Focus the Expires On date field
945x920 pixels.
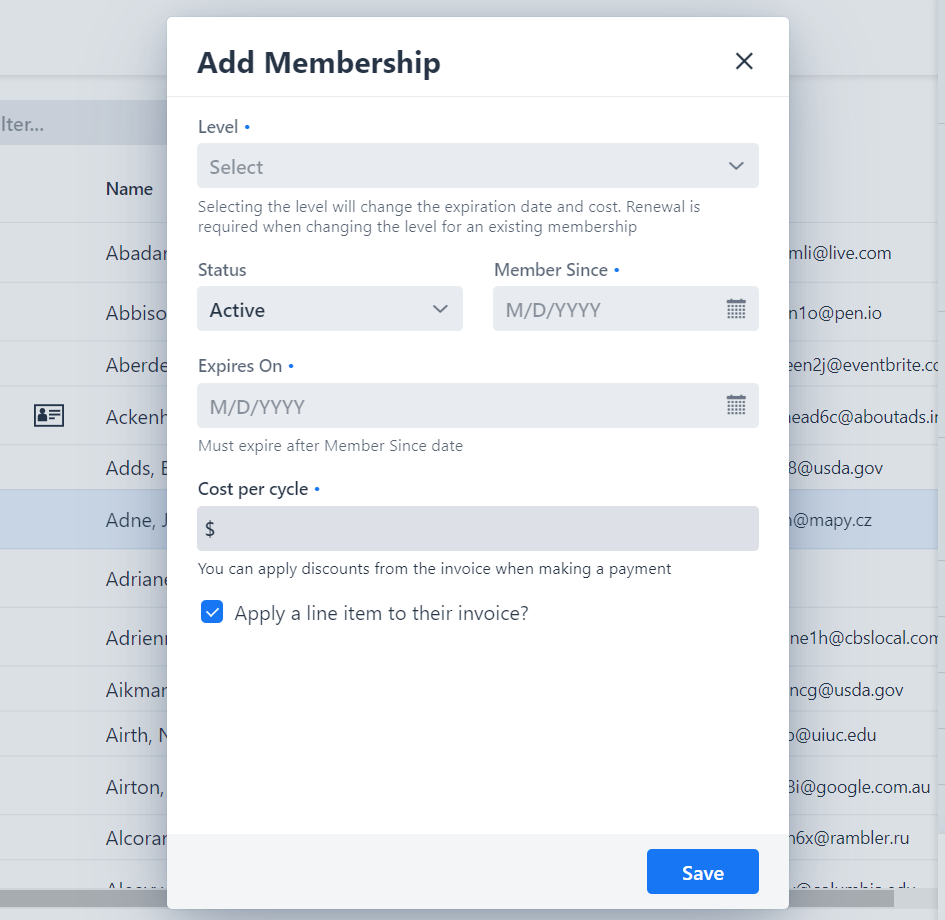point(460,406)
